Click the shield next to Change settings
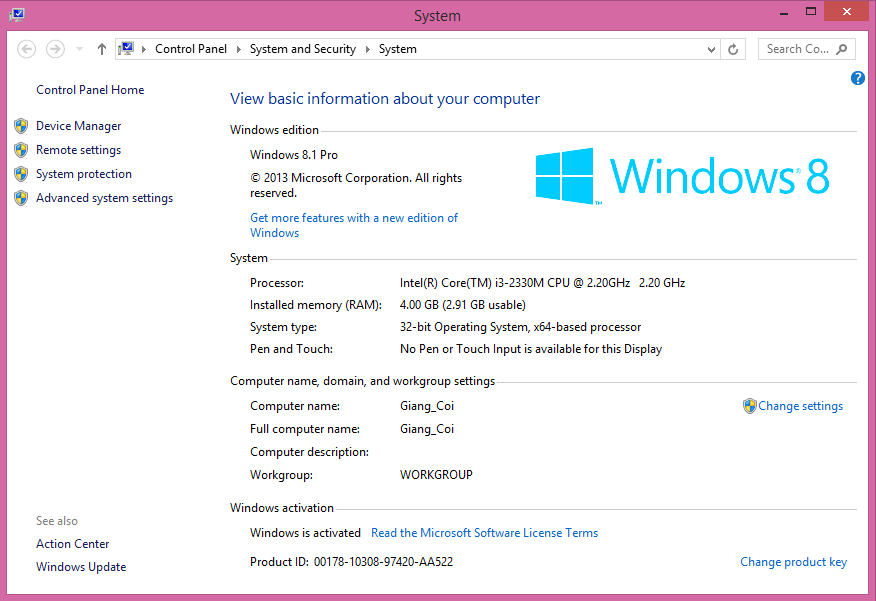 [x=750, y=406]
